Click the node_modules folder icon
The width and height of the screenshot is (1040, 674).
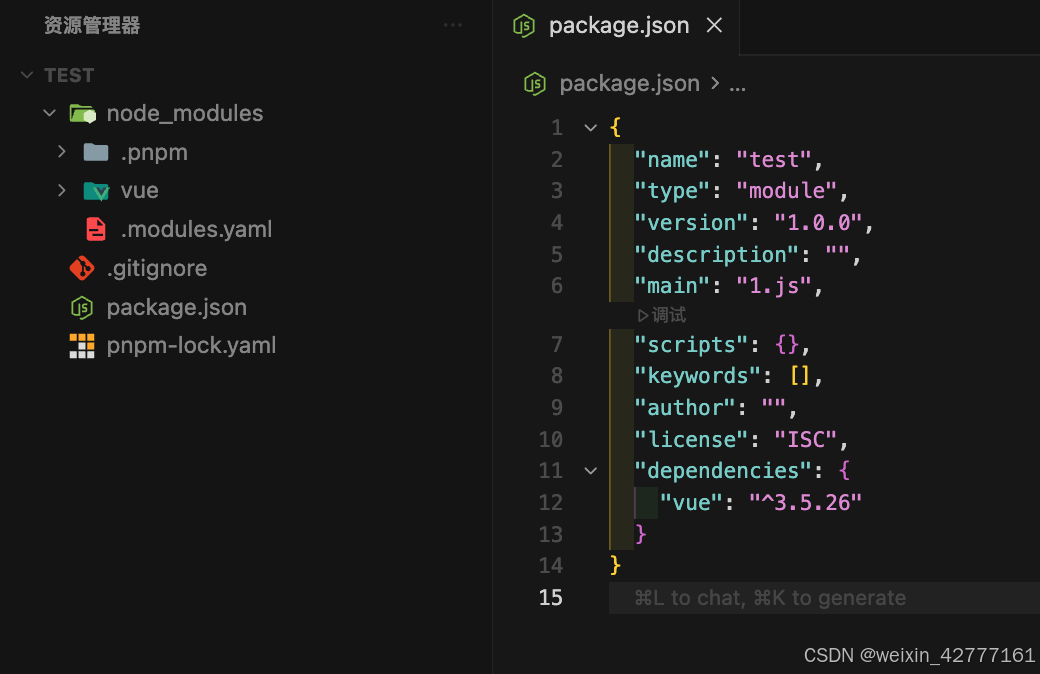point(82,114)
